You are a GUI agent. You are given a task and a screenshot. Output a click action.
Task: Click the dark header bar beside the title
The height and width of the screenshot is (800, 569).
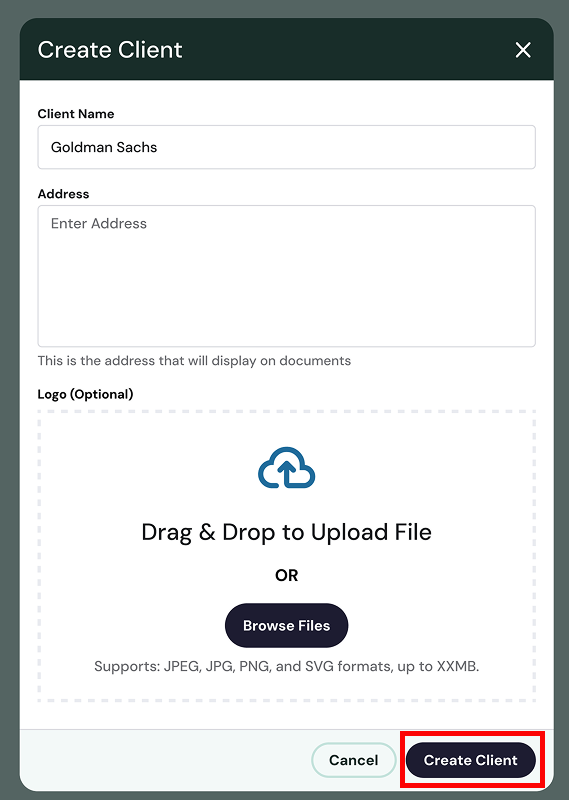click(347, 50)
